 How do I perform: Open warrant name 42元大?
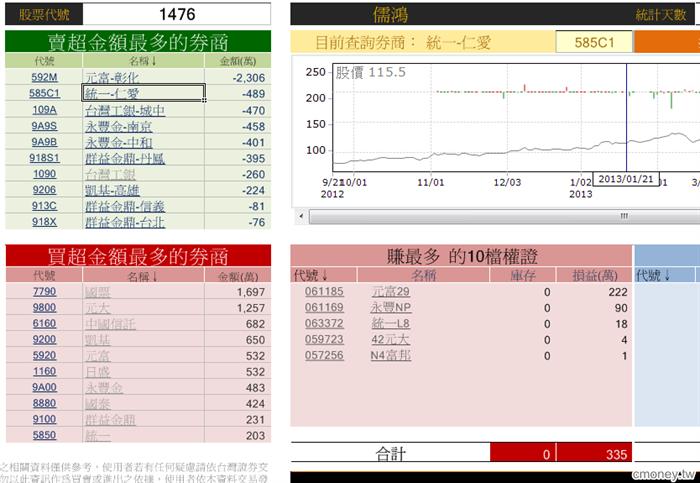click(x=391, y=340)
